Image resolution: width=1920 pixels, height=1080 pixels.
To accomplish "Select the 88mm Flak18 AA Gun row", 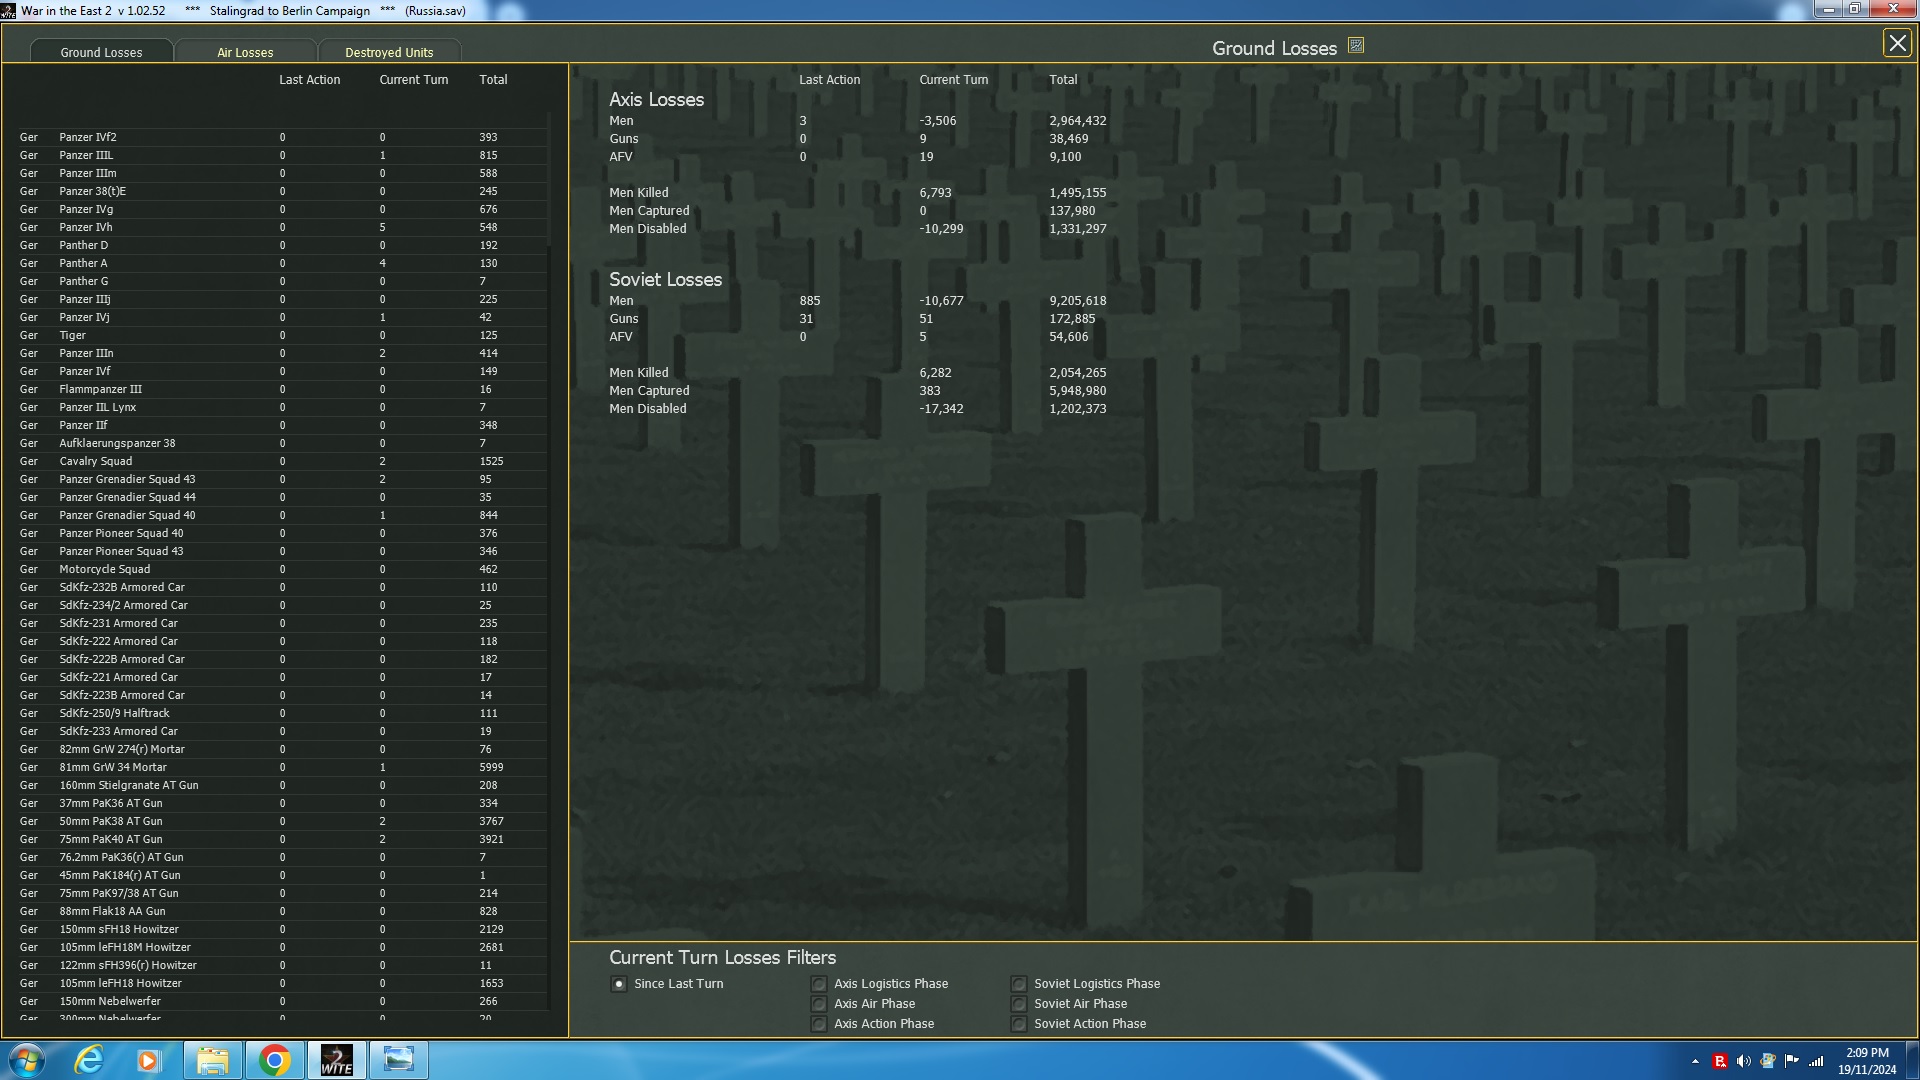I will (x=282, y=911).
